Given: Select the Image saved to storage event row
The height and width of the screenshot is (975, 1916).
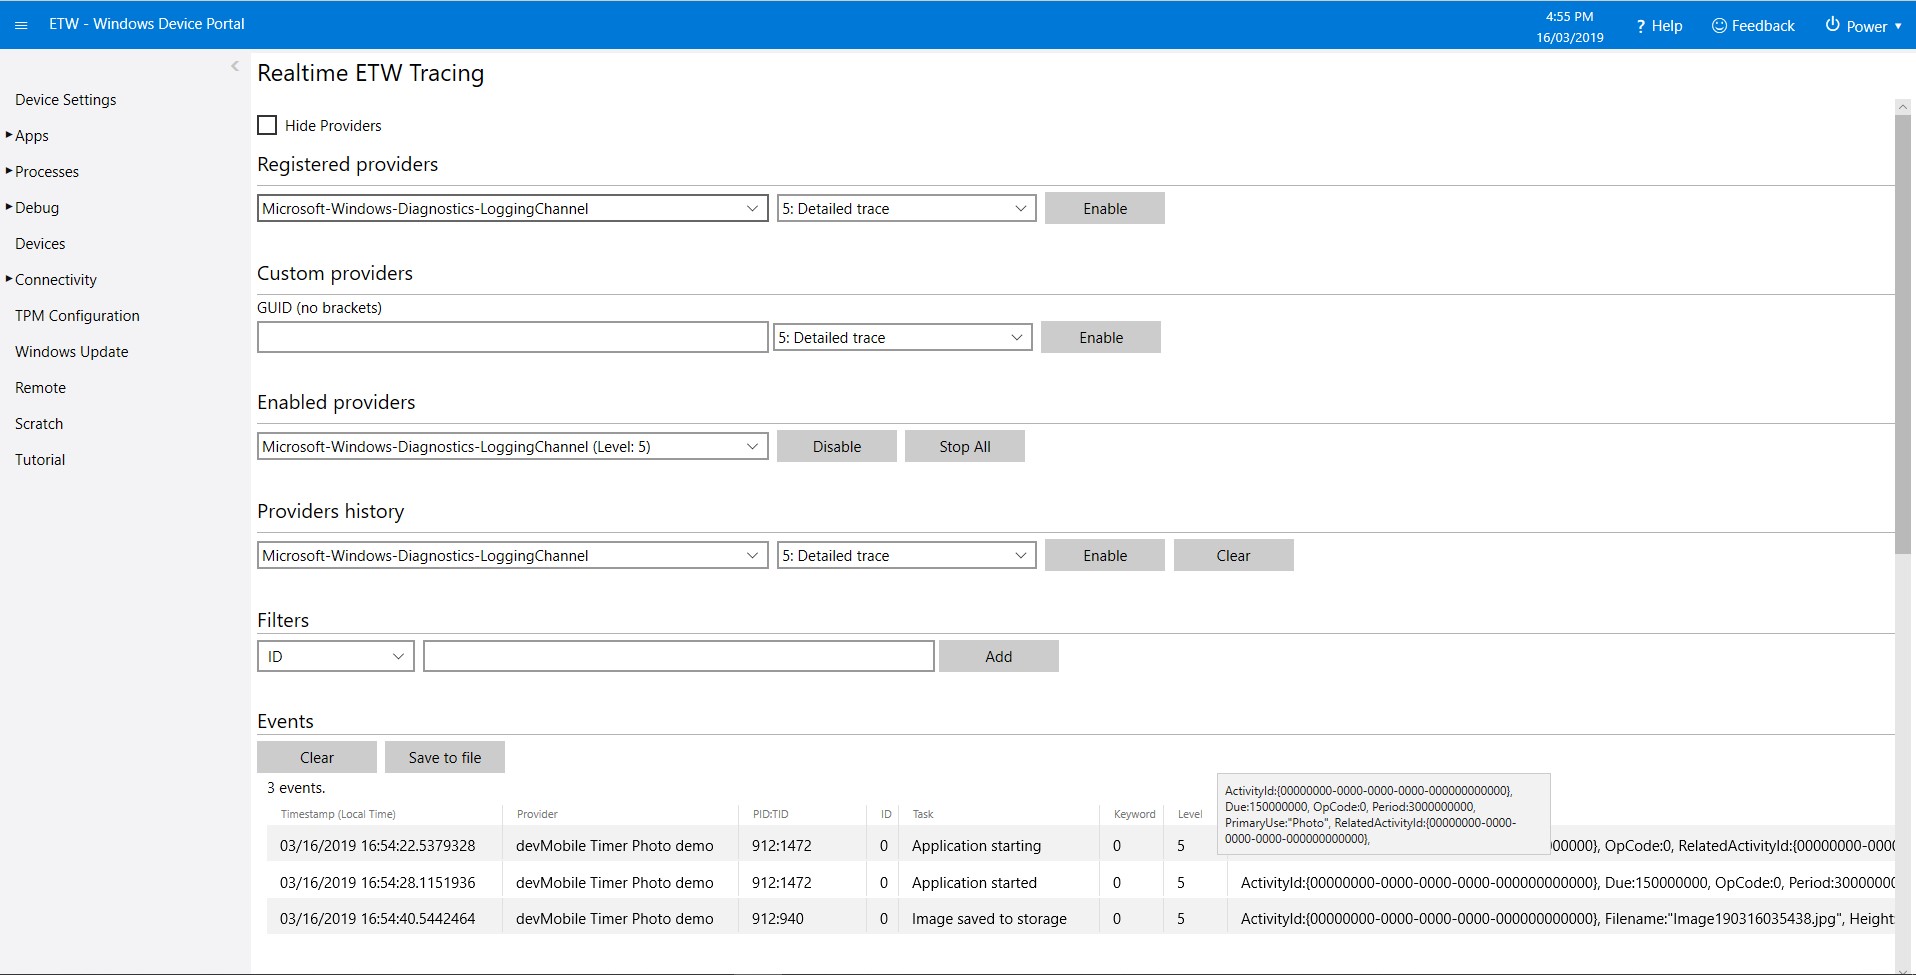Looking at the screenshot, I should [x=988, y=918].
